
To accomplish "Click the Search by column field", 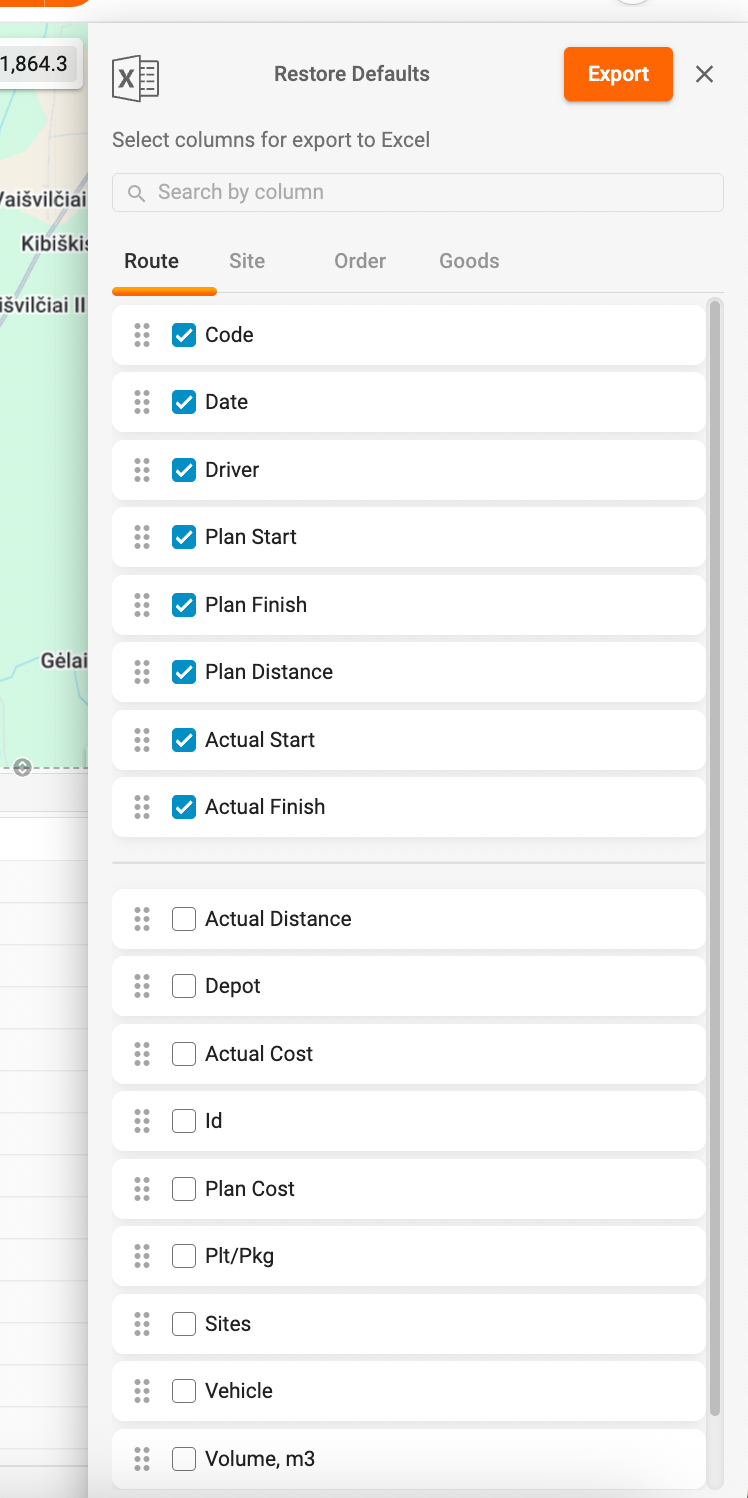I will coord(430,193).
